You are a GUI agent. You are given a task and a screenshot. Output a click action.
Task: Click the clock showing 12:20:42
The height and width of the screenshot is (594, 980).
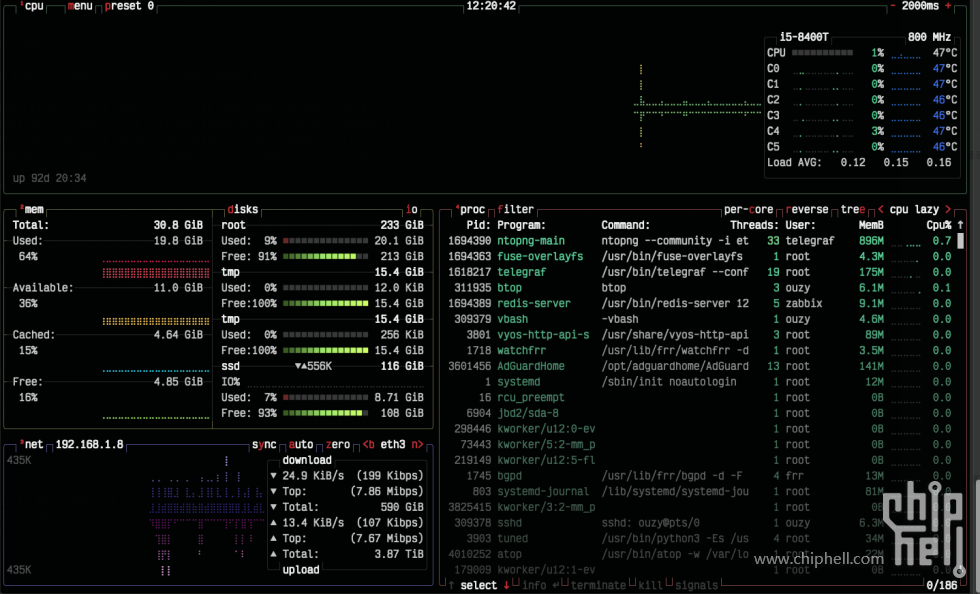coord(491,6)
